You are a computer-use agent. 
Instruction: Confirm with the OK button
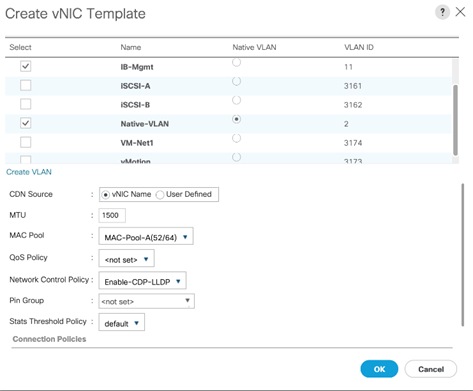coord(379,369)
